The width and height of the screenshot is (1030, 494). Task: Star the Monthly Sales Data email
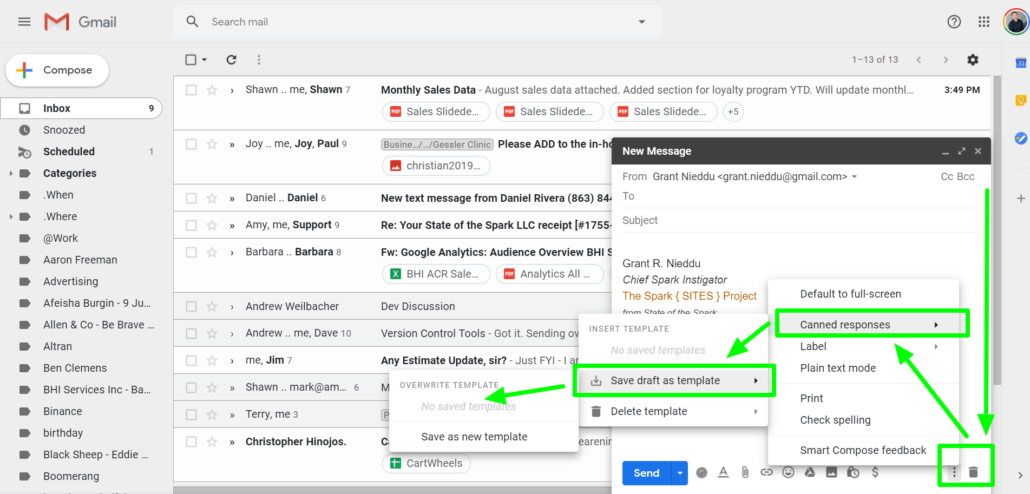tap(212, 90)
